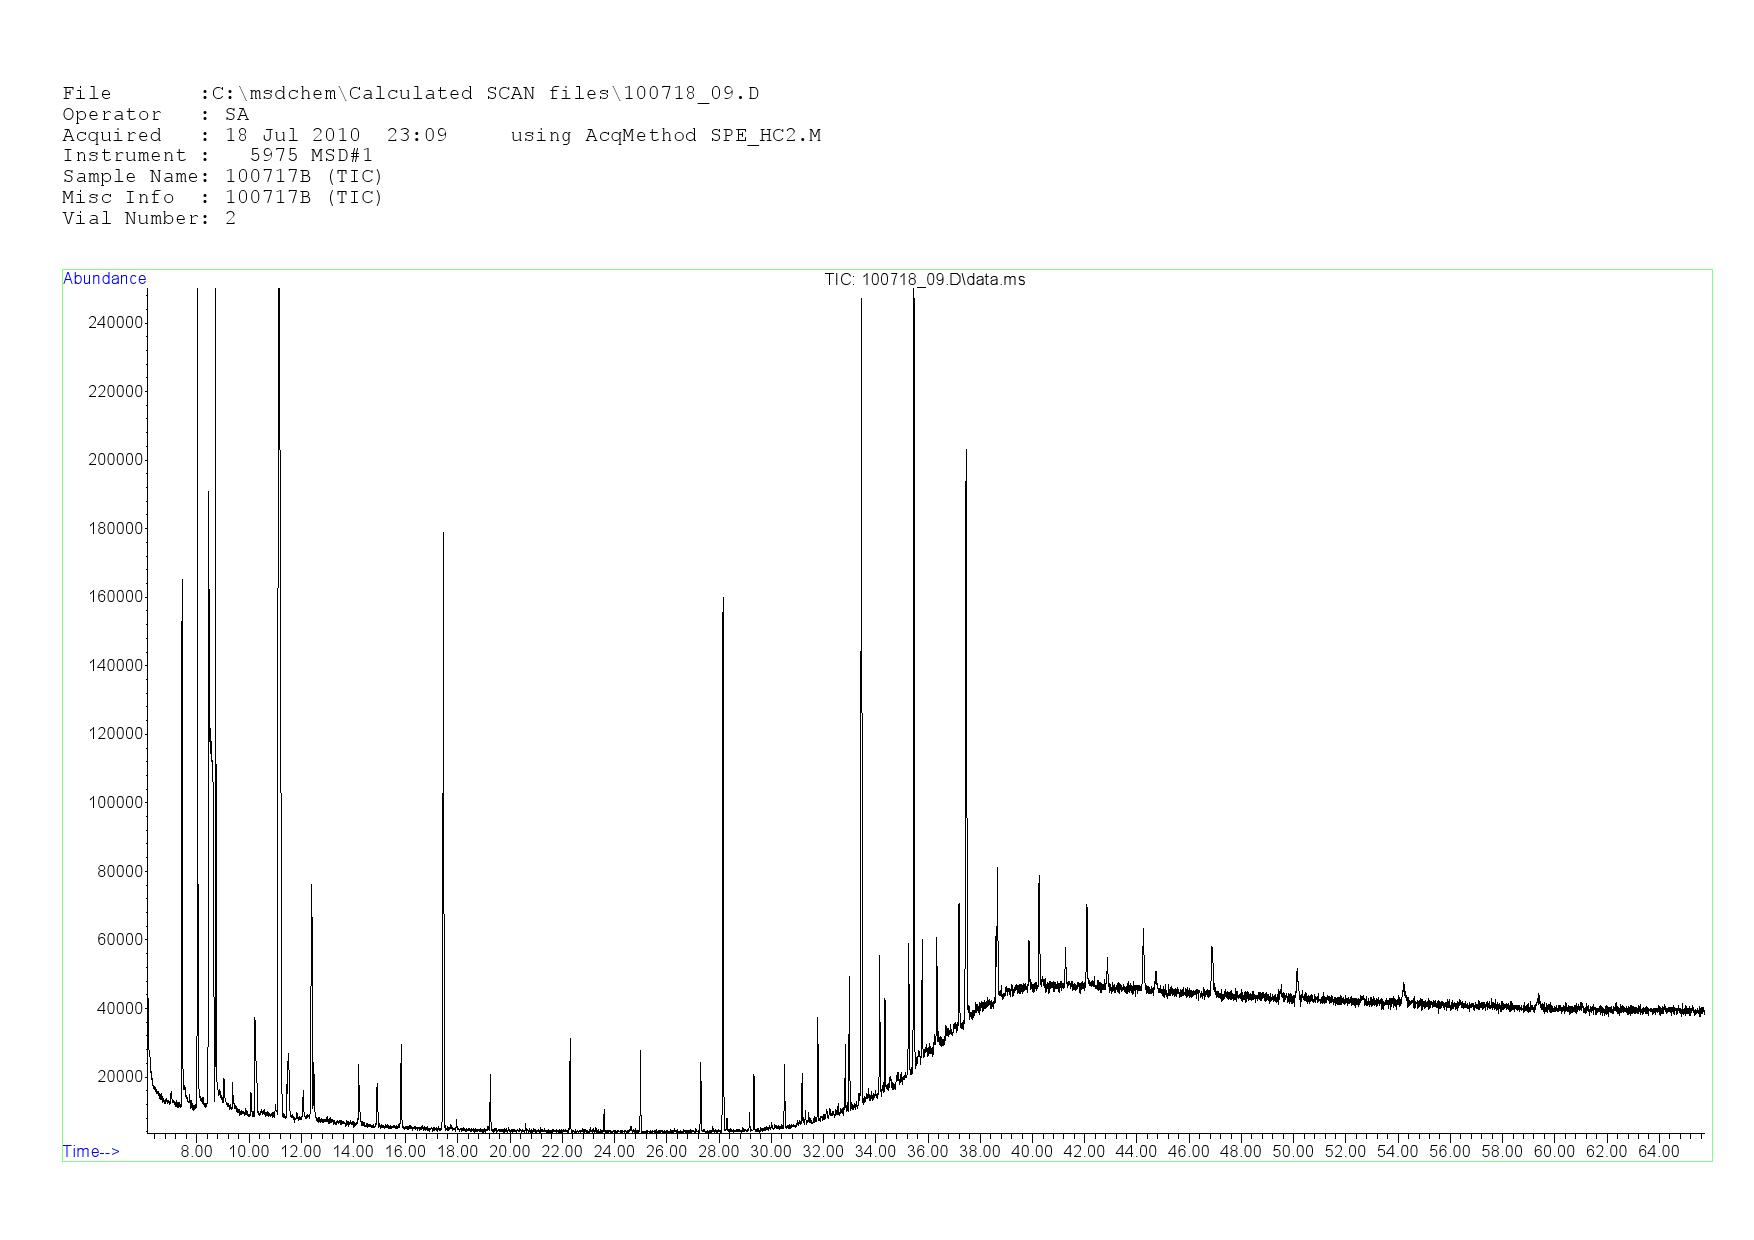This screenshot has height=1240, width=1754.
Task: Click the Misc Info 100717B (TIC) line
Action: tap(222, 197)
